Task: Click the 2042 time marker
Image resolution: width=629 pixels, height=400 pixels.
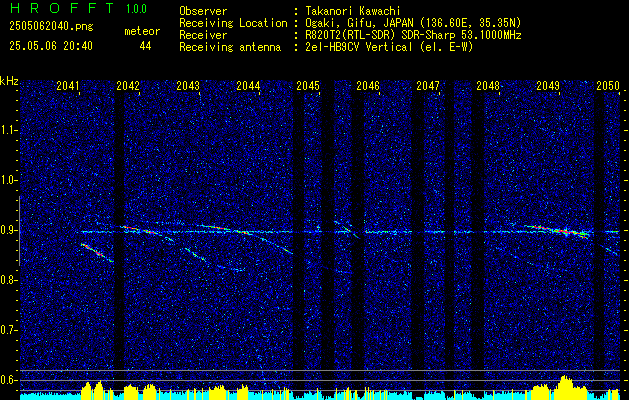Action: click(128, 85)
